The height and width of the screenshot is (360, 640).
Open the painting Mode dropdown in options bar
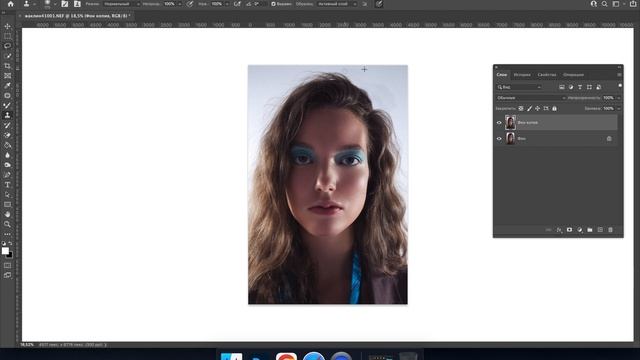pyautogui.click(x=121, y=4)
